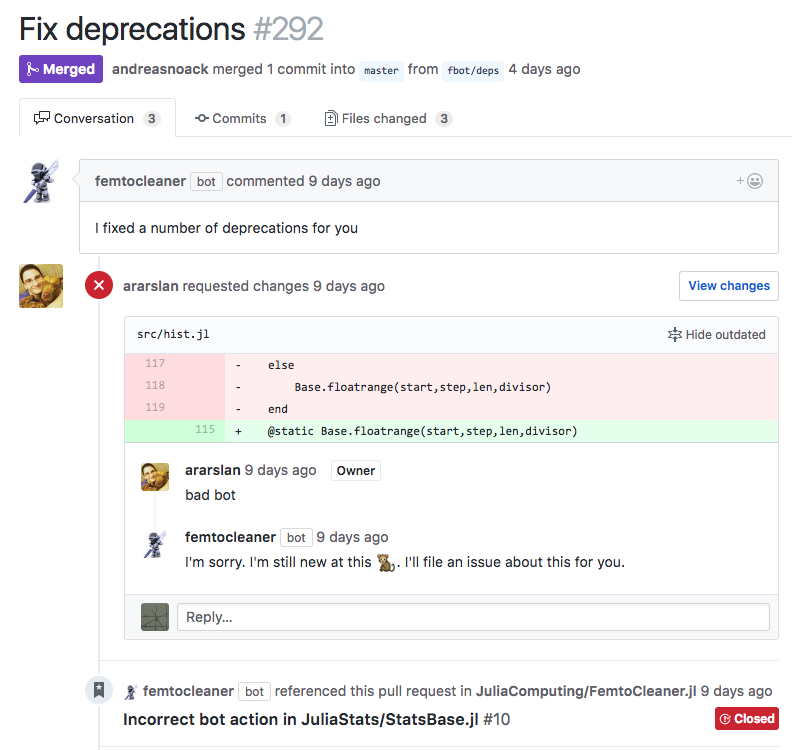The image size is (792, 750).
Task: Click the red requested changes X icon
Action: (x=99, y=285)
